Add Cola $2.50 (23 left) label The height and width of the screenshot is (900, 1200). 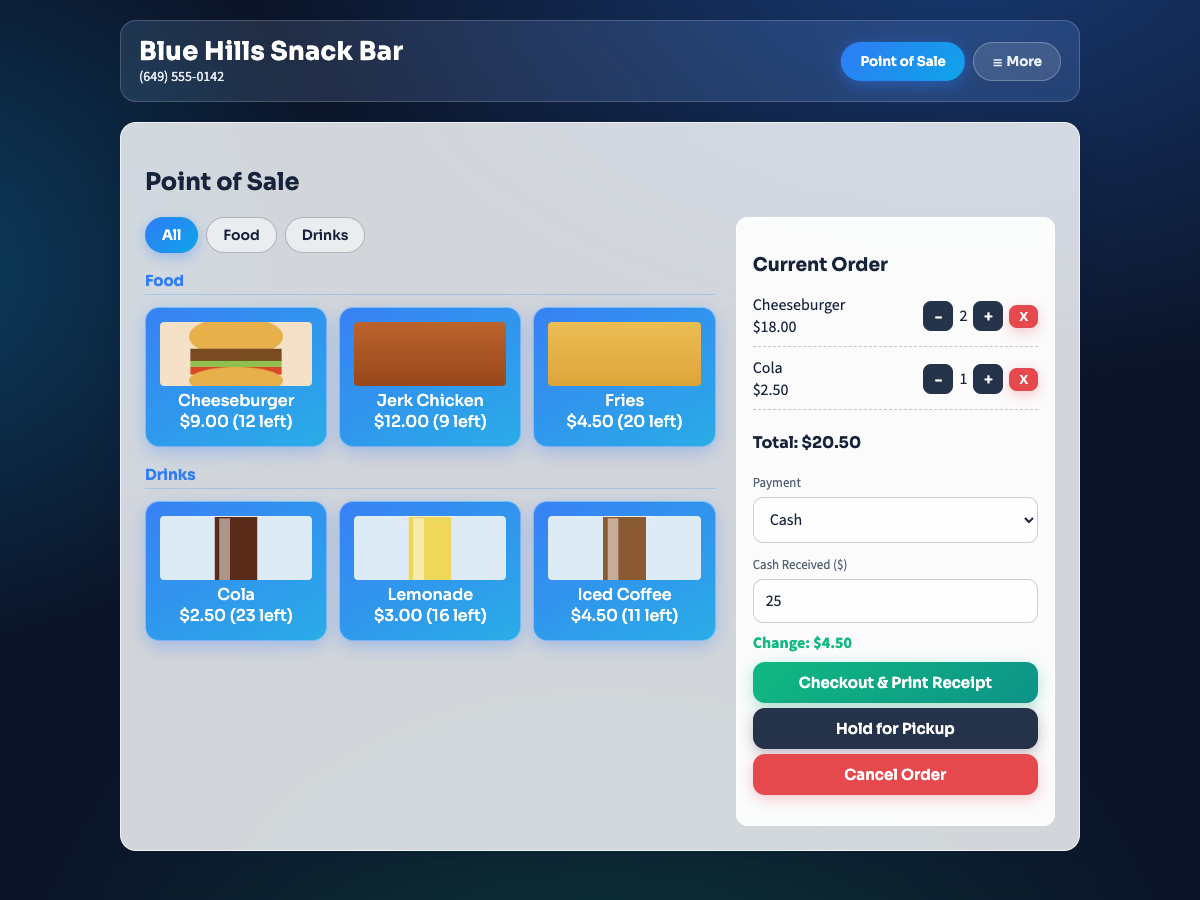point(236,605)
